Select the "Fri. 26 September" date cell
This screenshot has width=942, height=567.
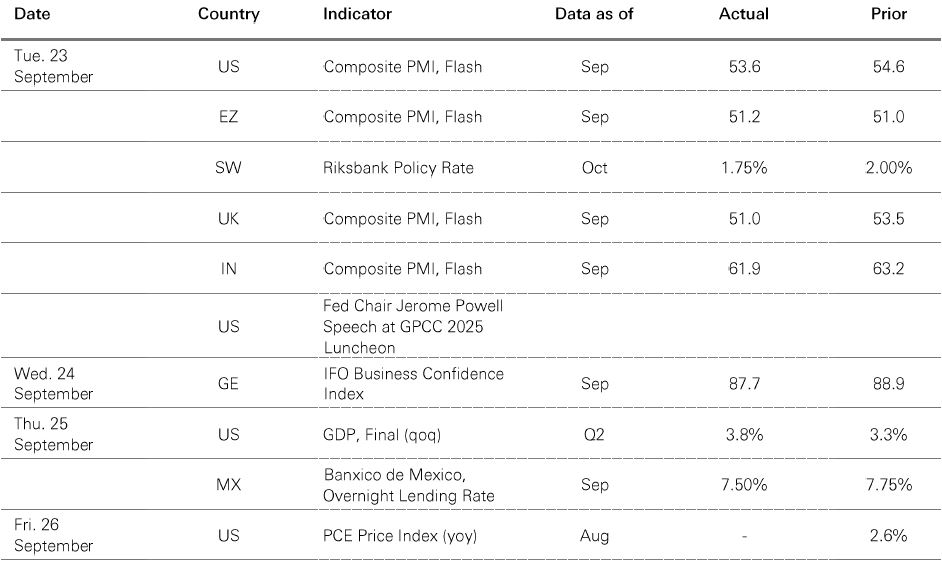pyautogui.click(x=53, y=535)
